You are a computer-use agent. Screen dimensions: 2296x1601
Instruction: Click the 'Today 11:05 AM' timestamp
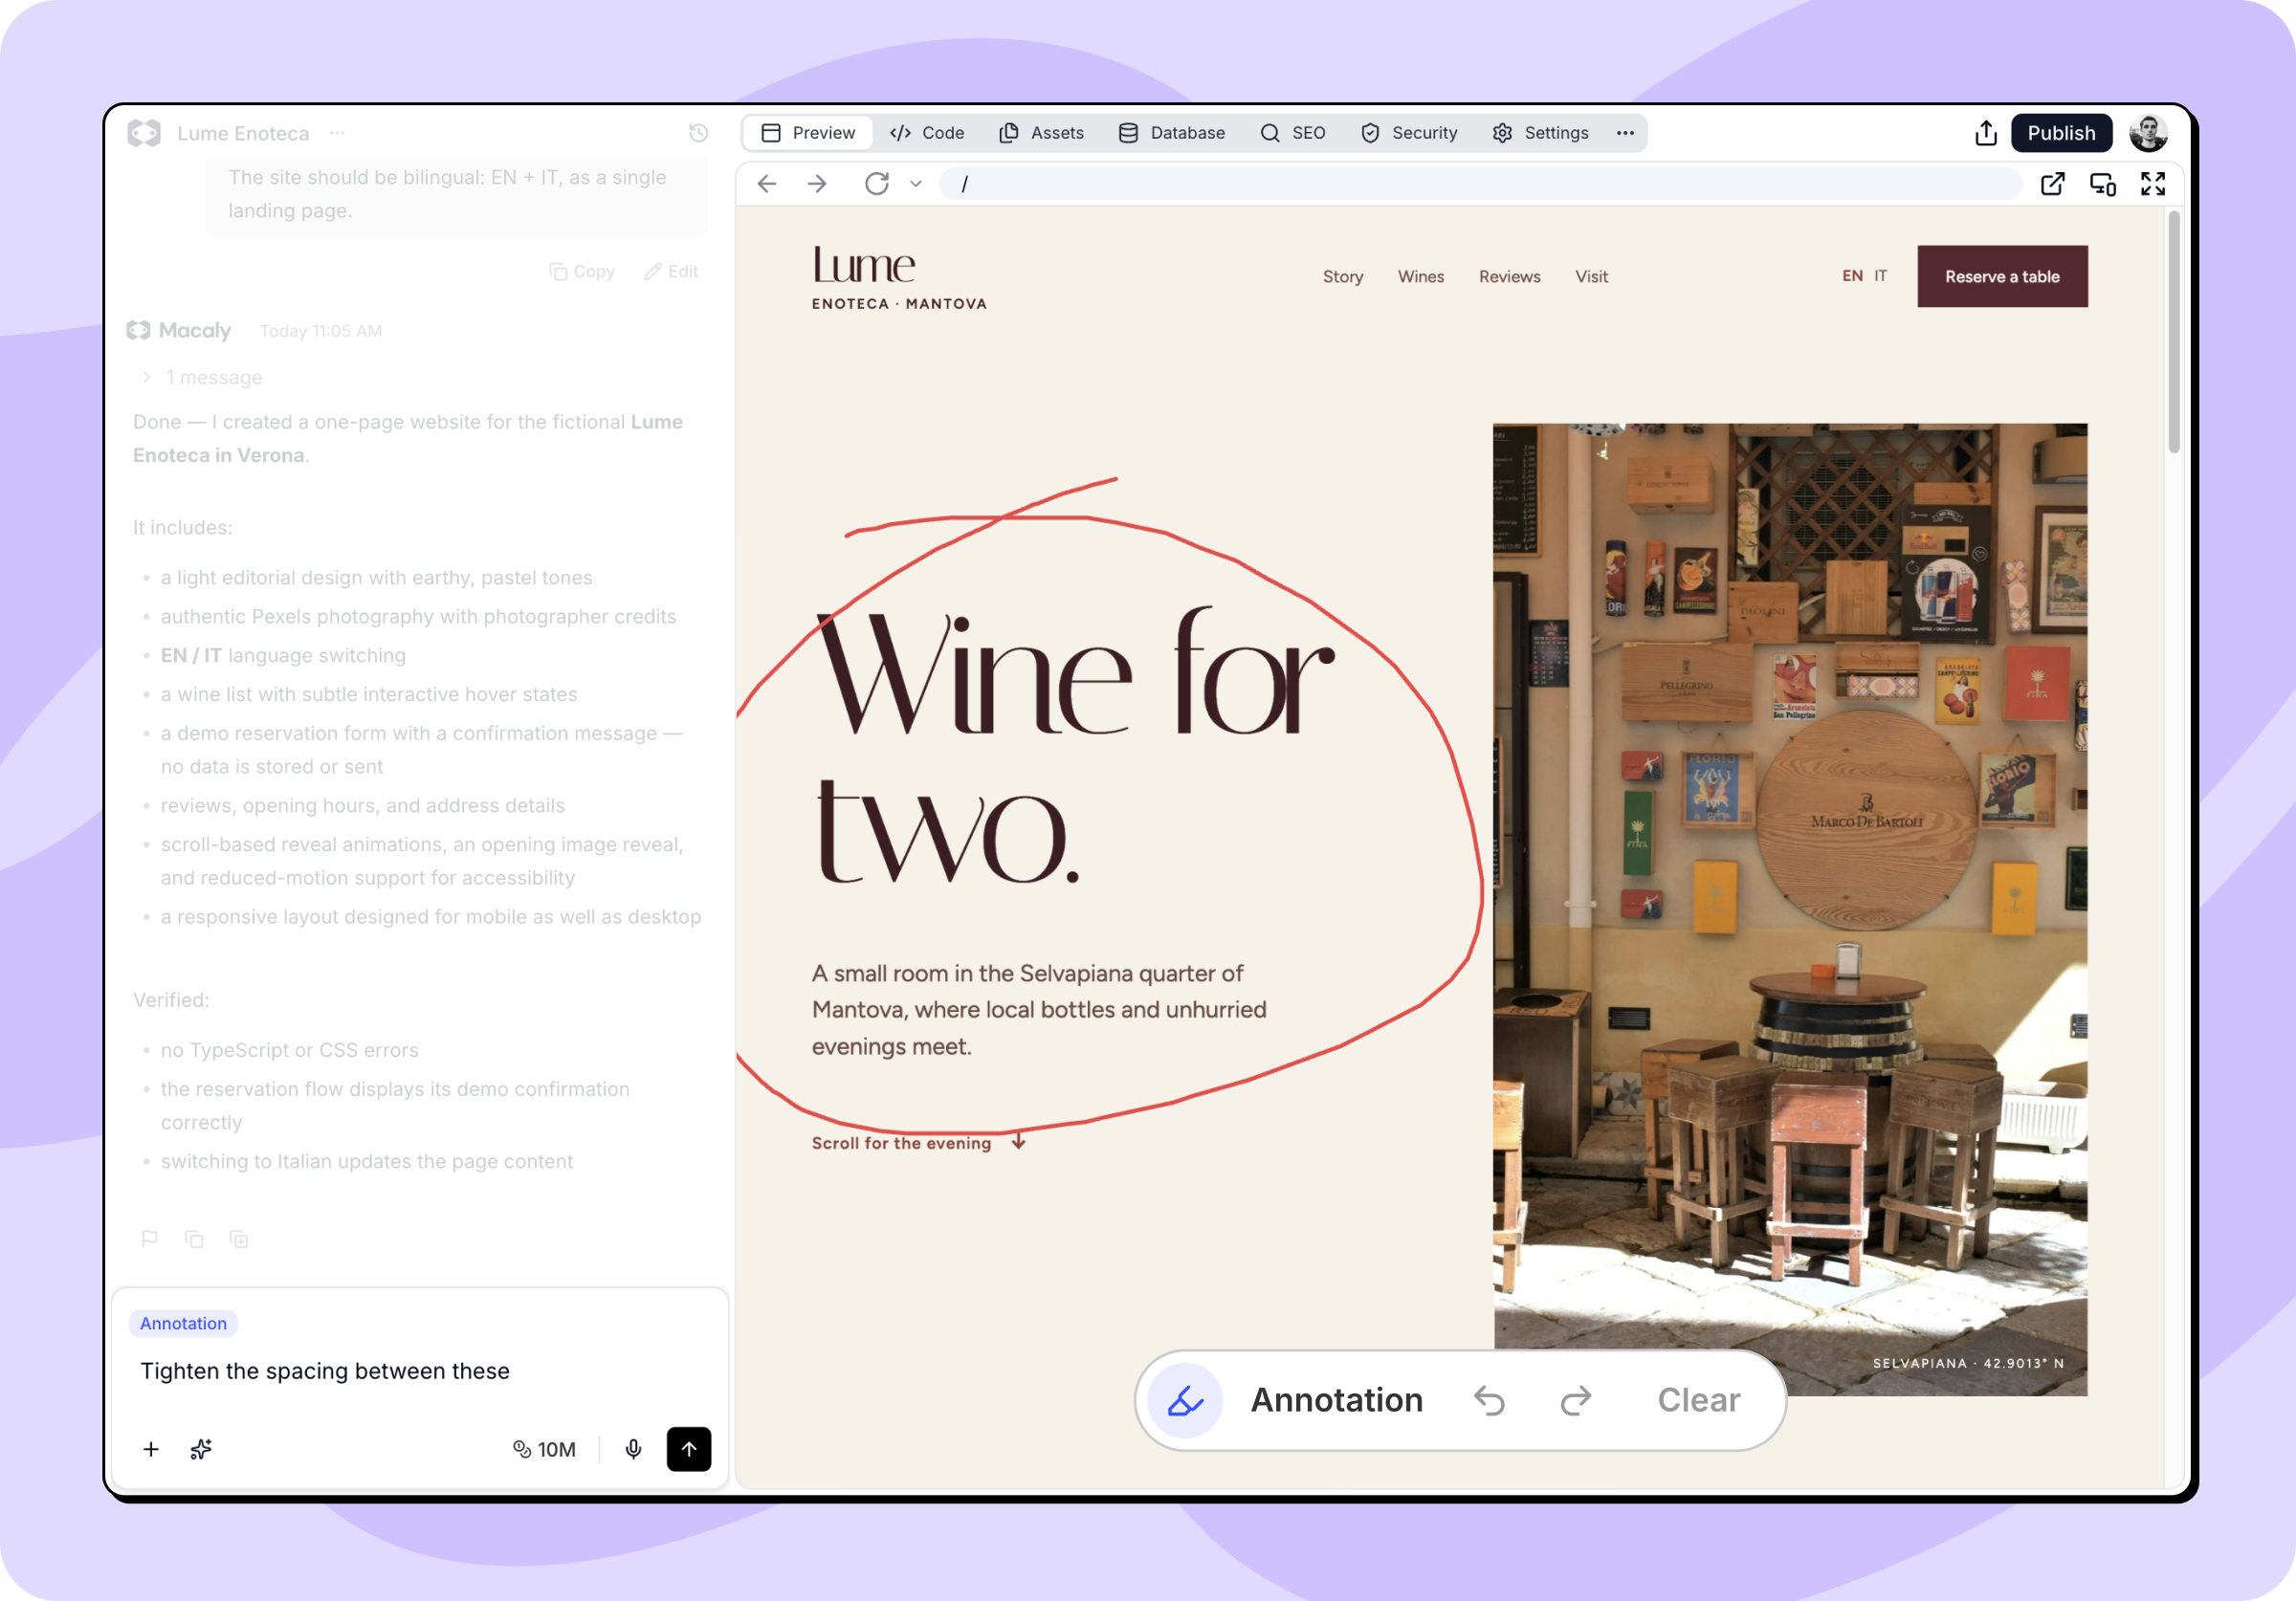point(321,331)
